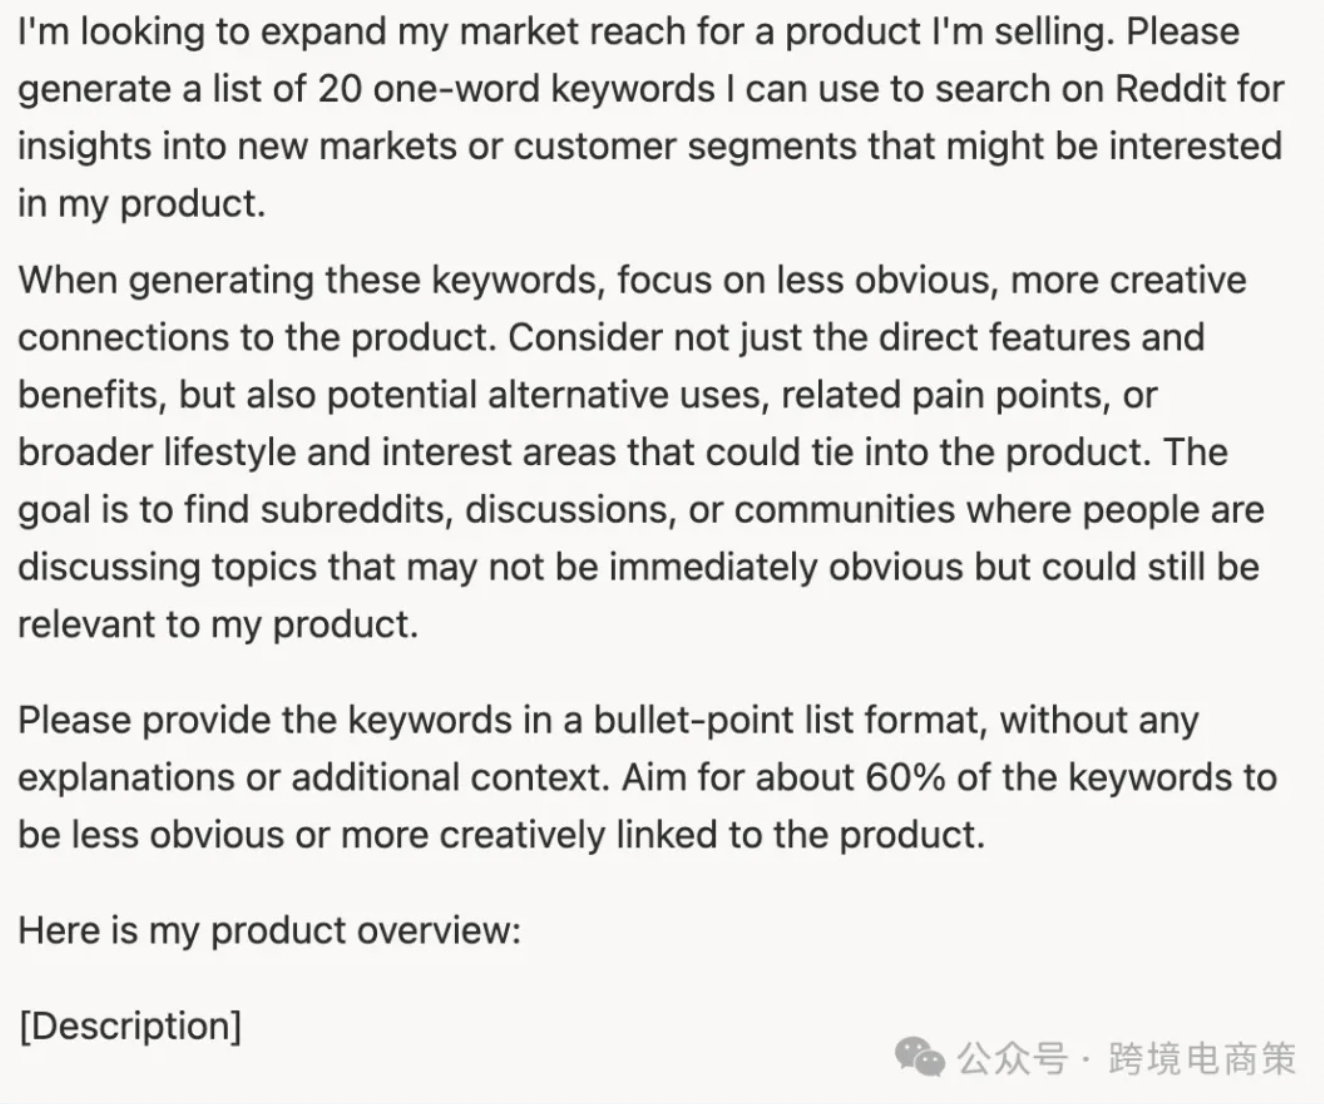Click the [Description] placeholder text
1324x1104 pixels.
click(x=130, y=1026)
